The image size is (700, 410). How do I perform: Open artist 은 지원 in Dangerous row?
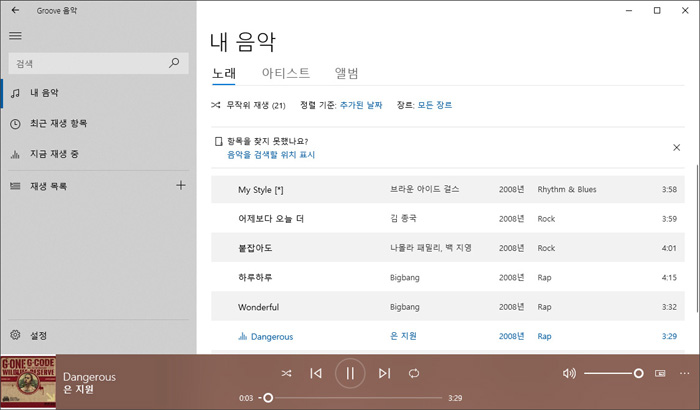403,336
